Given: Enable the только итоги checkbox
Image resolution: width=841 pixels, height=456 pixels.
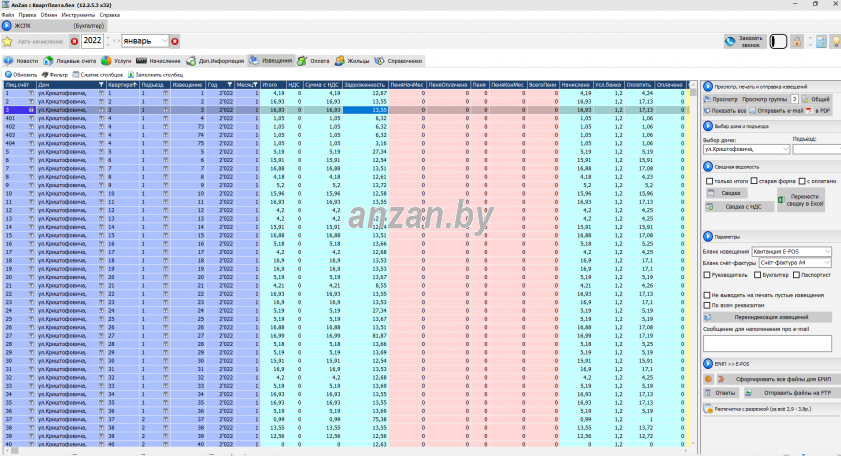Looking at the screenshot, I should [709, 181].
